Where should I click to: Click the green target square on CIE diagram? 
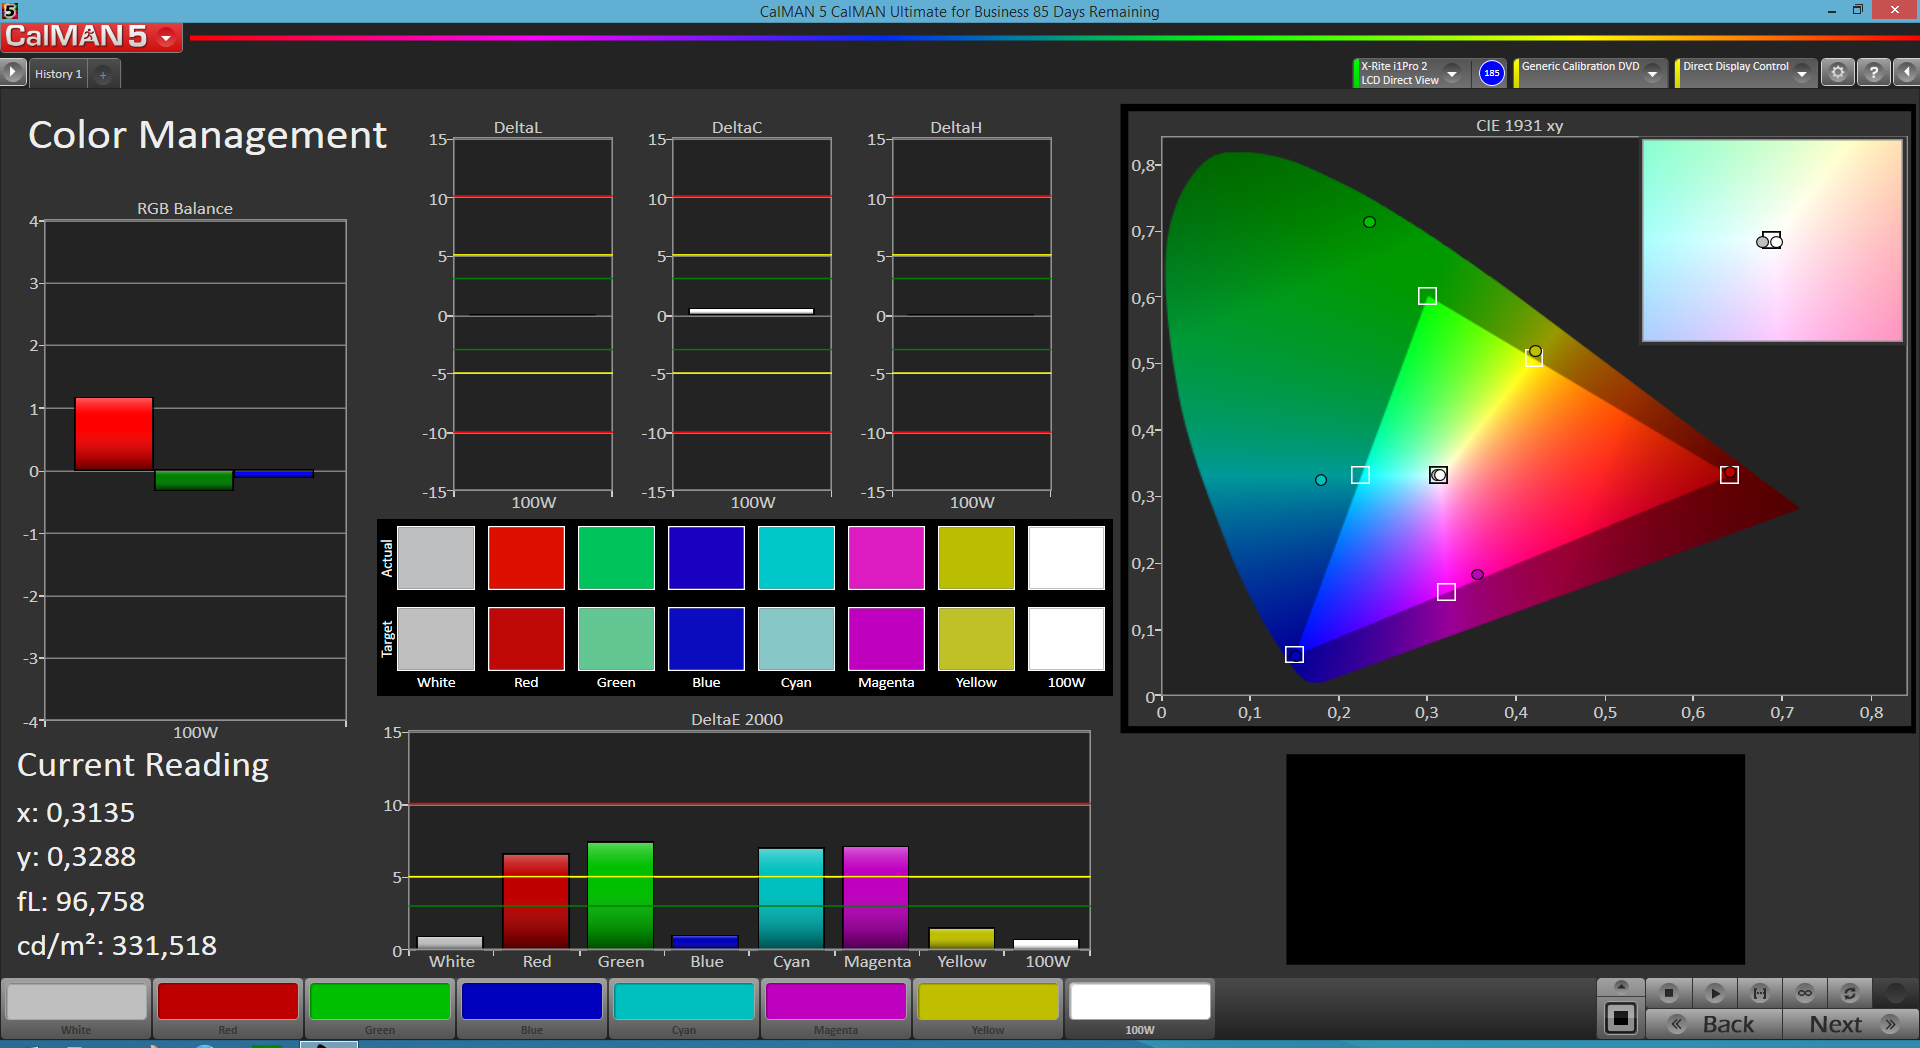click(x=1427, y=296)
